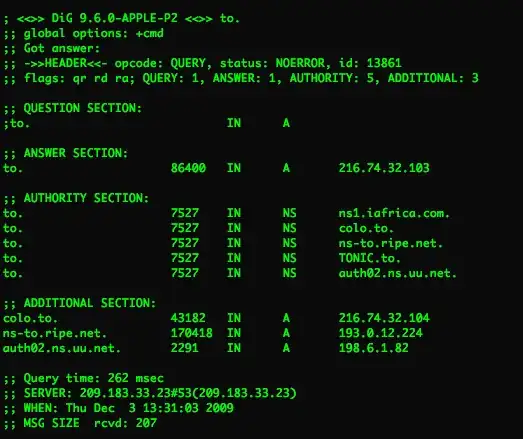Click the TTL value 170418
The image size is (523, 439).
tap(191, 333)
